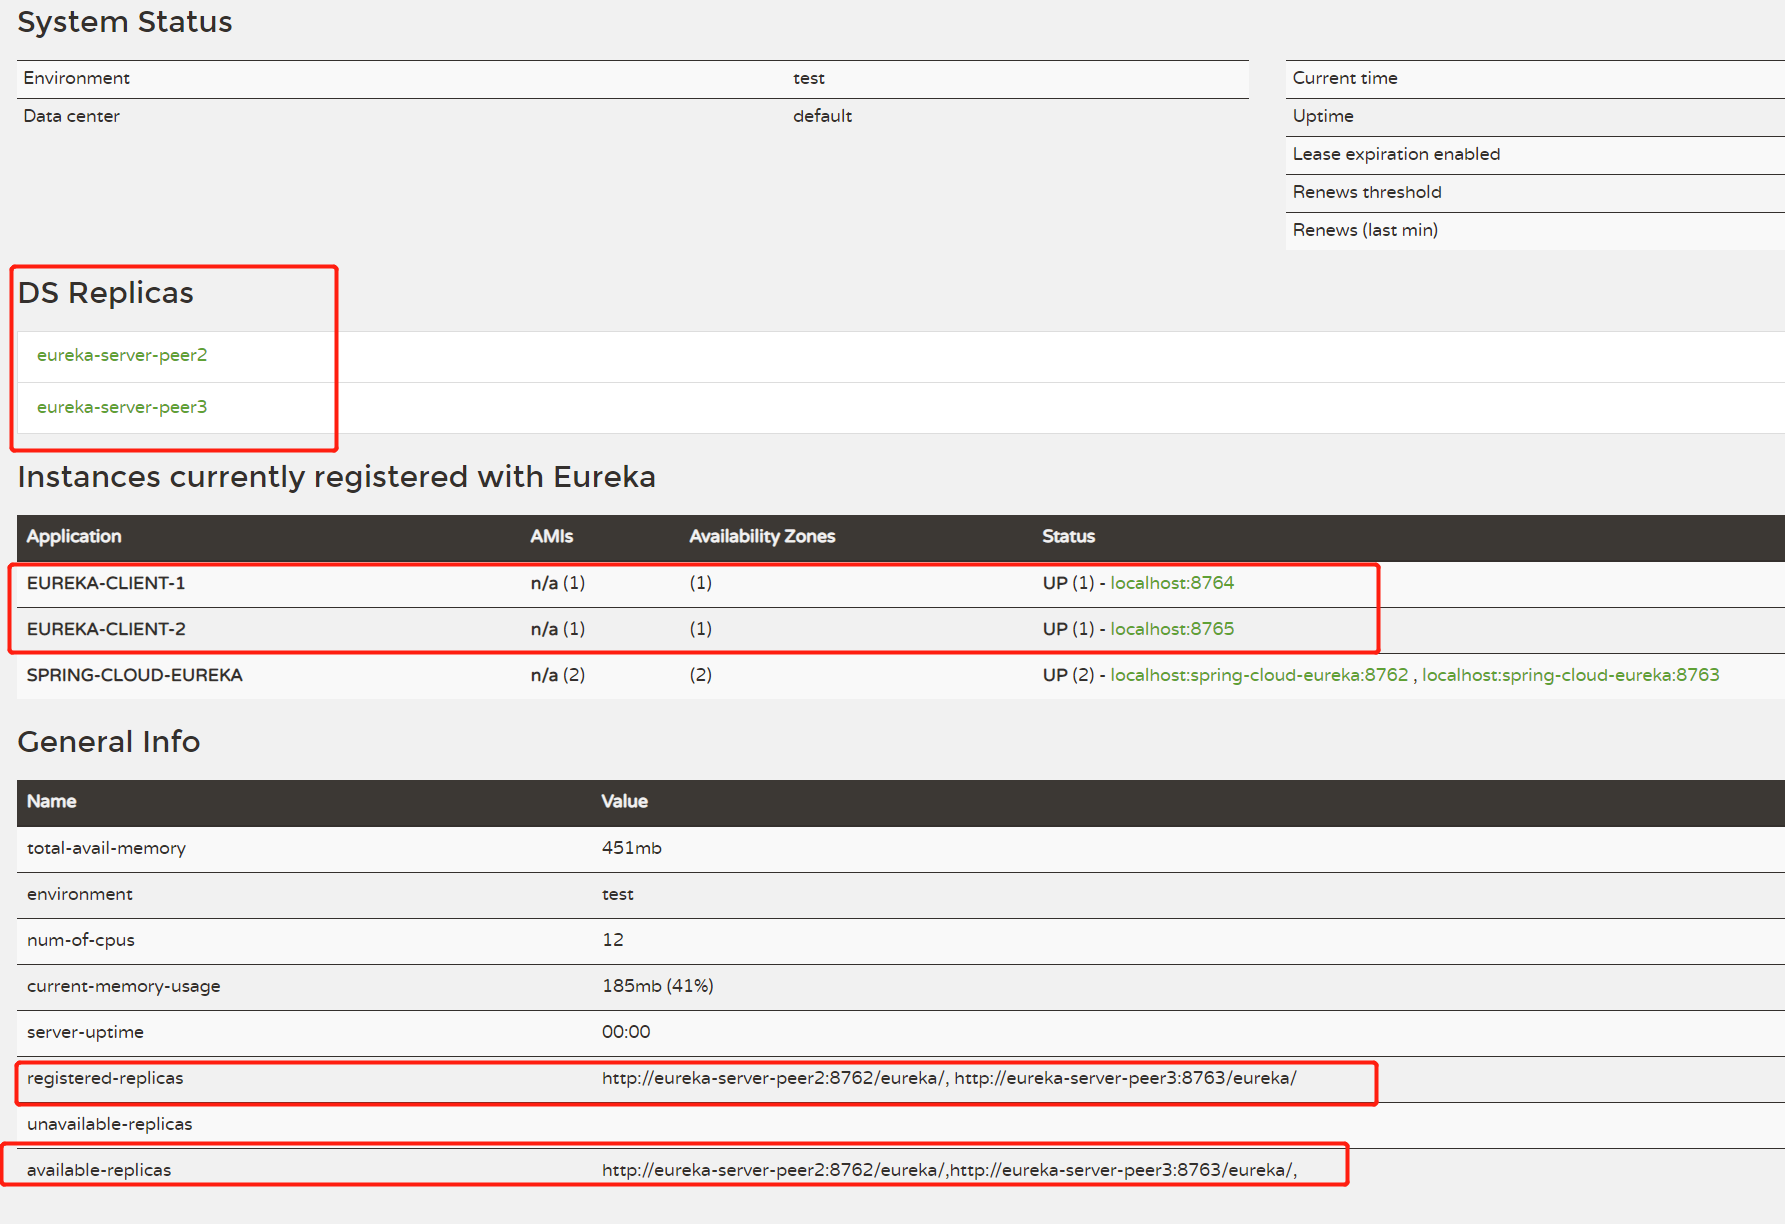Open localhost:spring-cloud-eureka:8763 instance link
The image size is (1785, 1224).
[1570, 675]
